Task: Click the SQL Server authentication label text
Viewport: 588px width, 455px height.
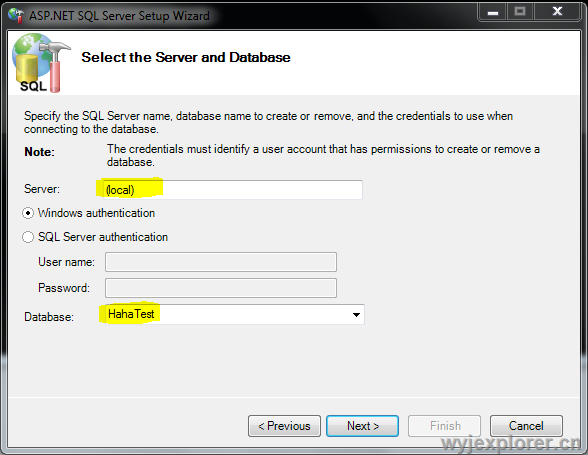Action: [103, 237]
